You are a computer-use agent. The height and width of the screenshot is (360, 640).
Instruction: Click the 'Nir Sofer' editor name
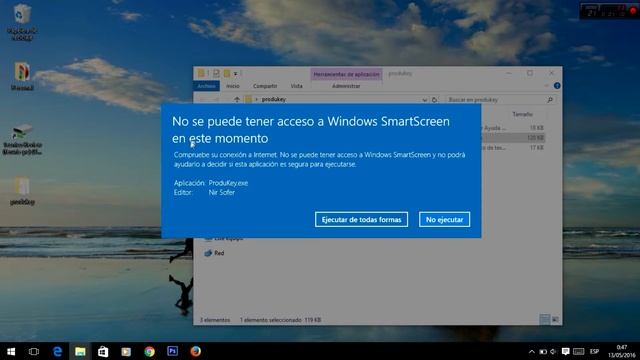[x=222, y=192]
